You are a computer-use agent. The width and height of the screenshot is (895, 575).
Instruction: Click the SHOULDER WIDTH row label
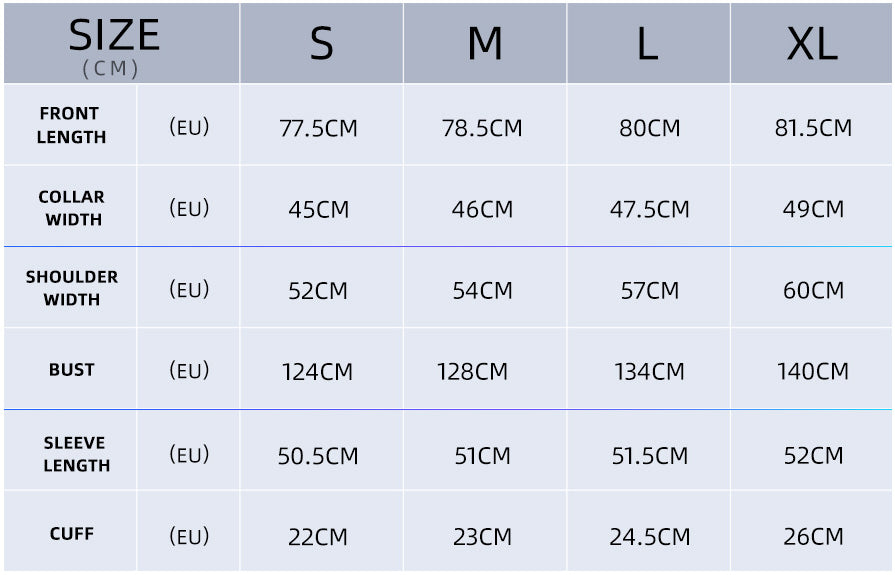coord(71,288)
